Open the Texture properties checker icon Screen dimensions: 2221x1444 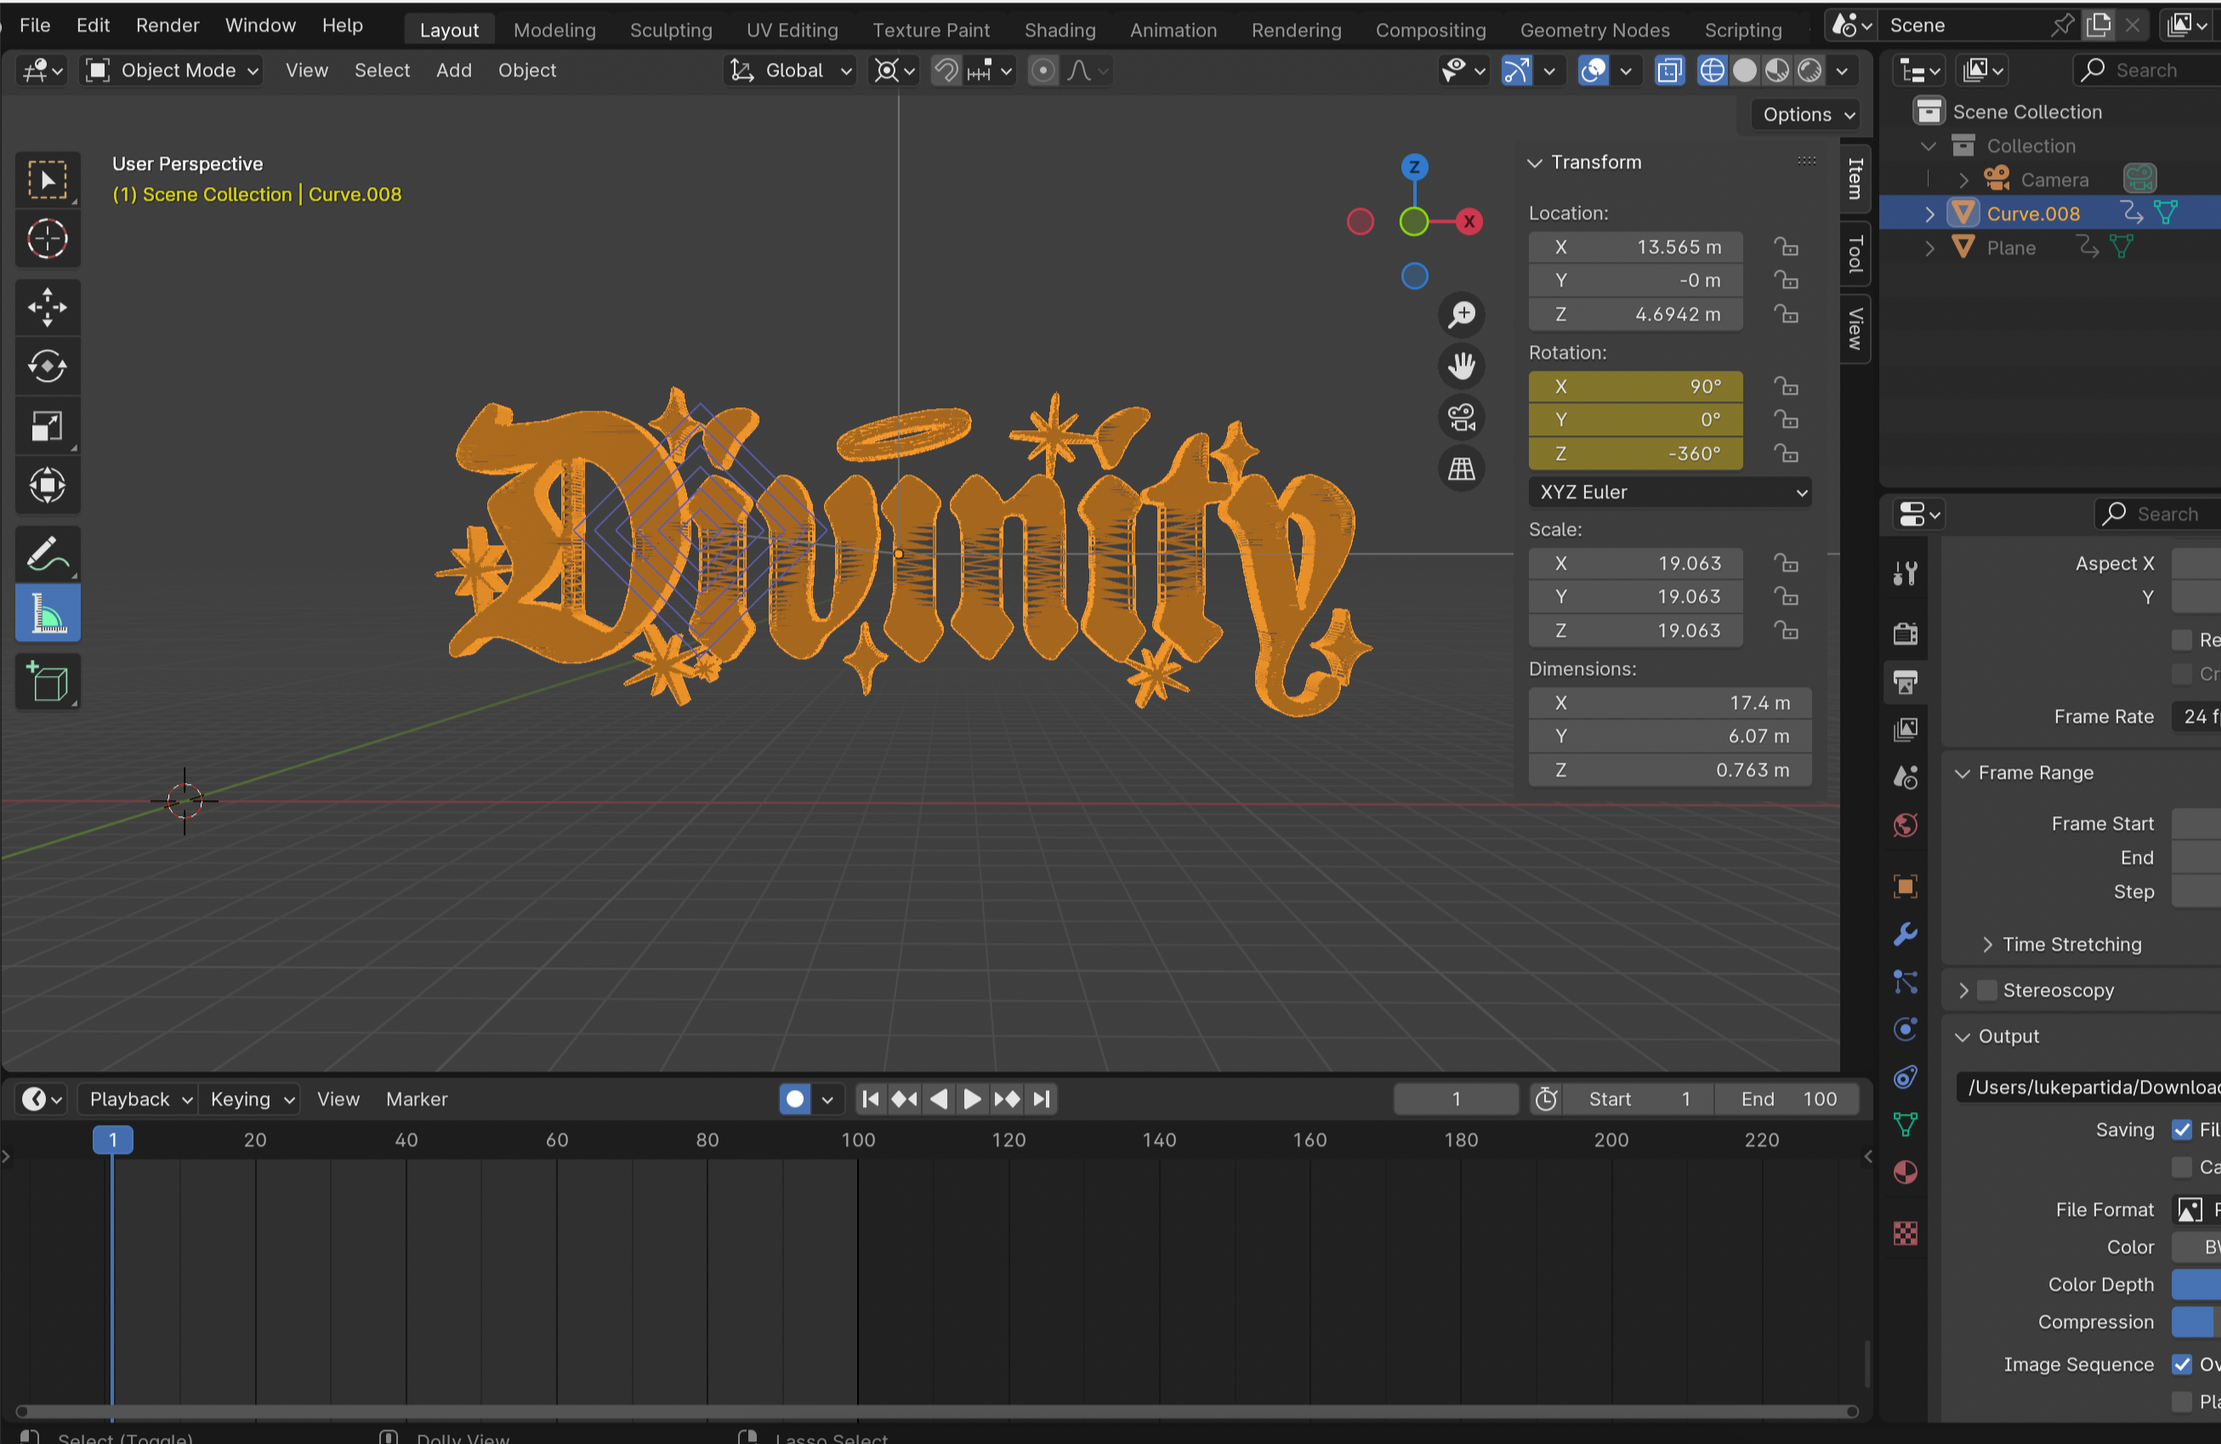pyautogui.click(x=1905, y=1234)
